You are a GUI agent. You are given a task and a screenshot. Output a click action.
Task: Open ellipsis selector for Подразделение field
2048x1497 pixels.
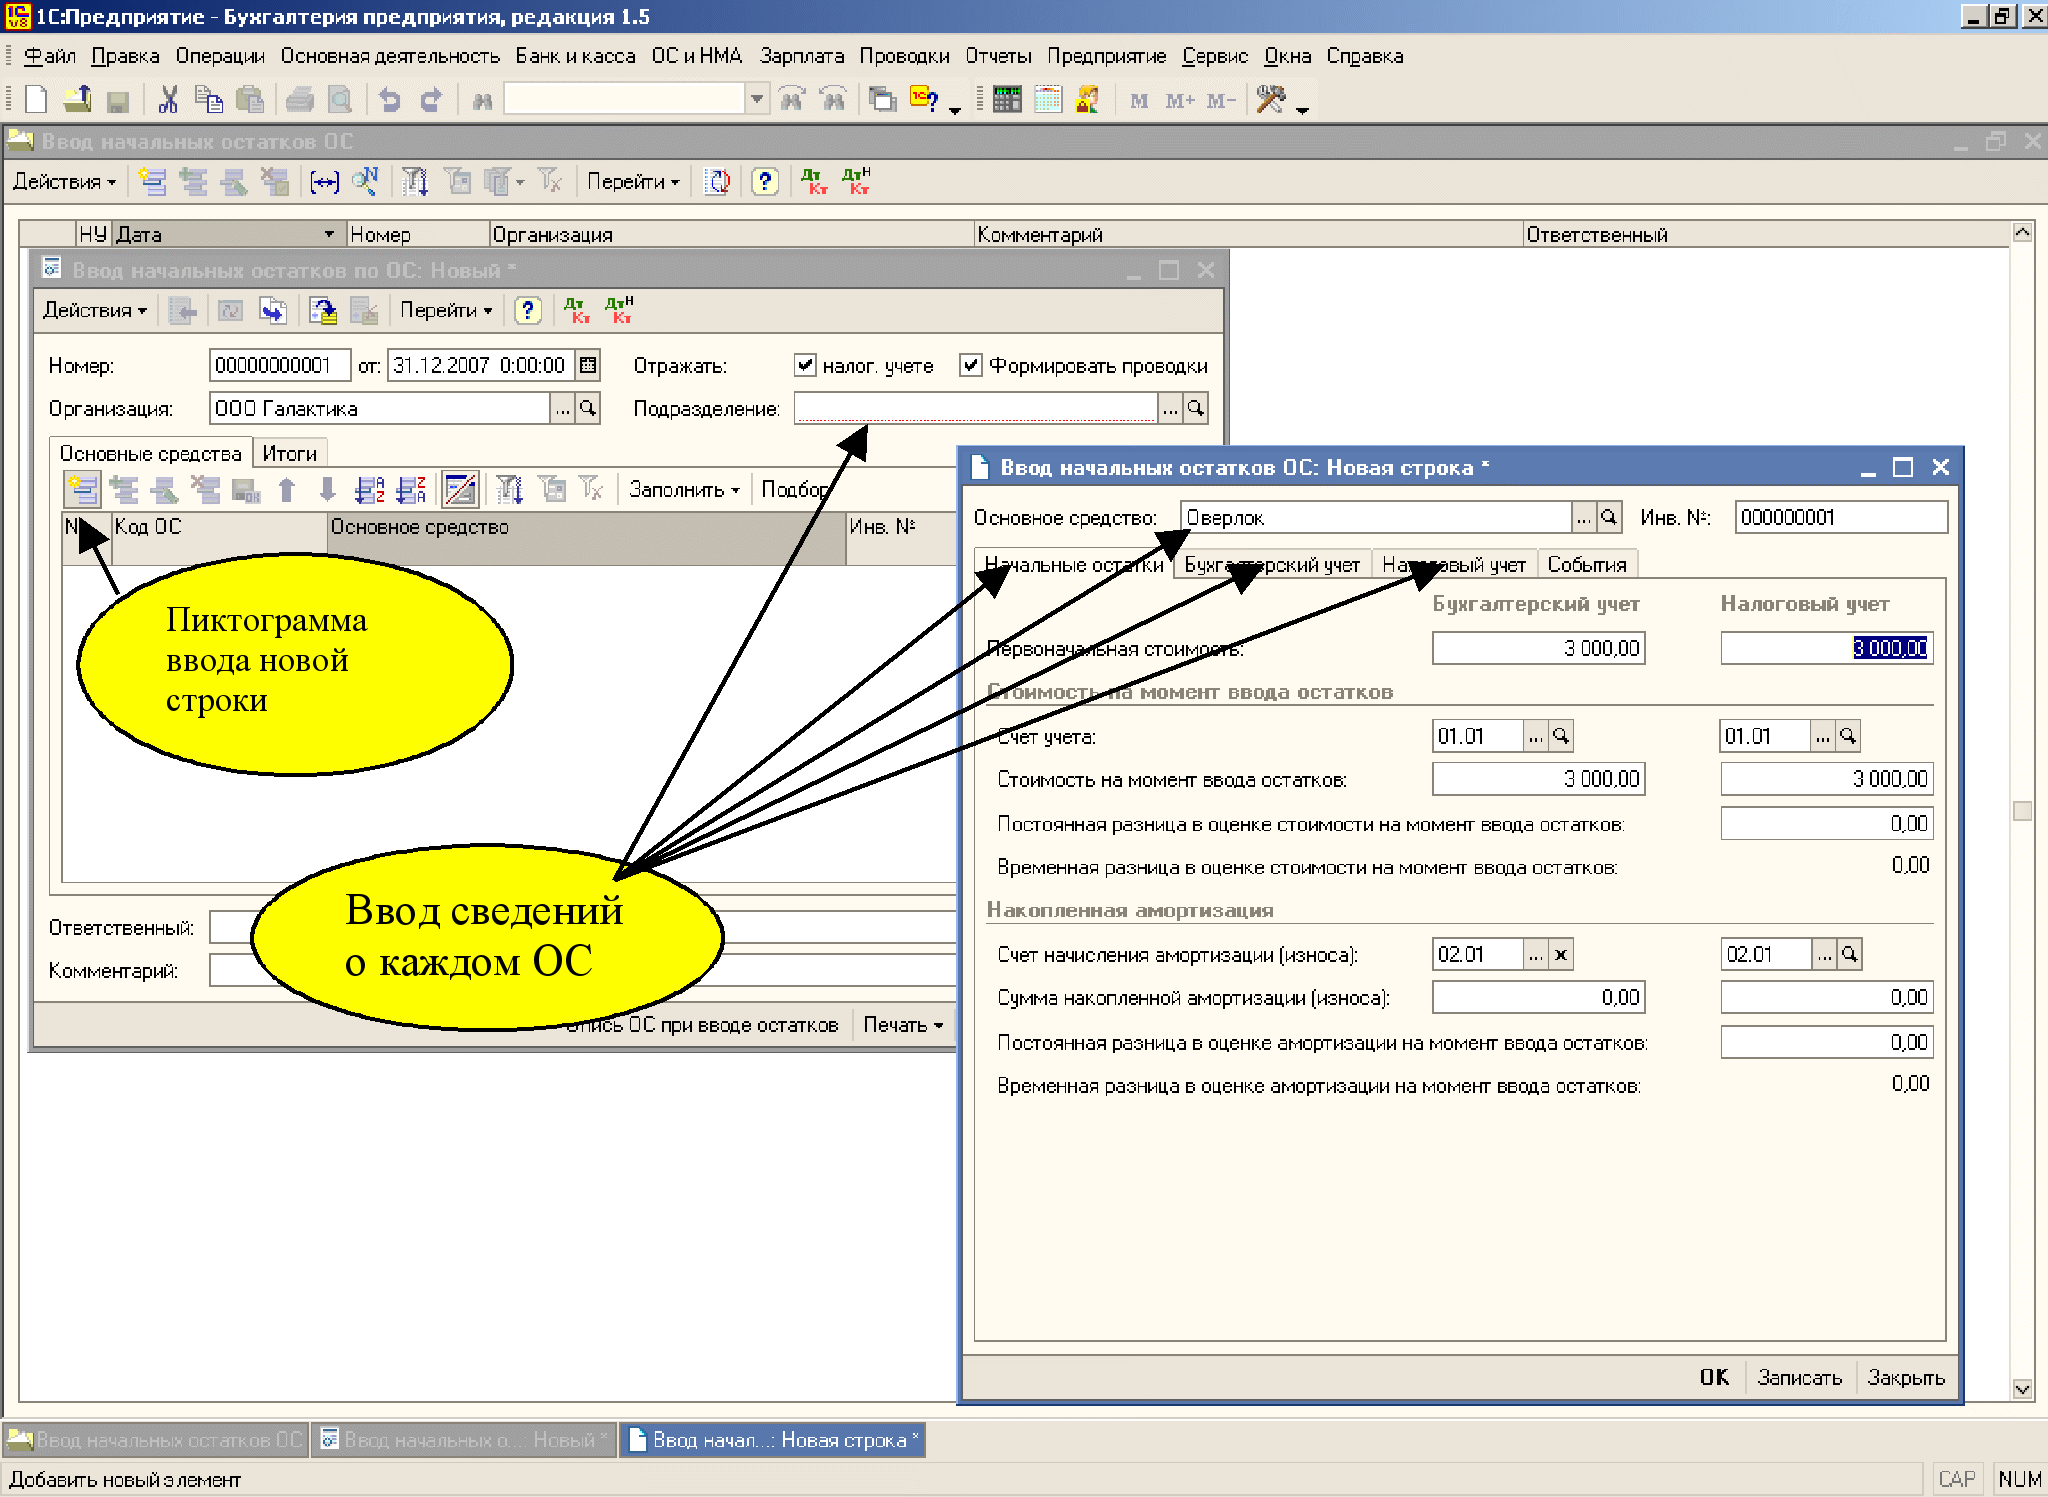pos(1170,408)
